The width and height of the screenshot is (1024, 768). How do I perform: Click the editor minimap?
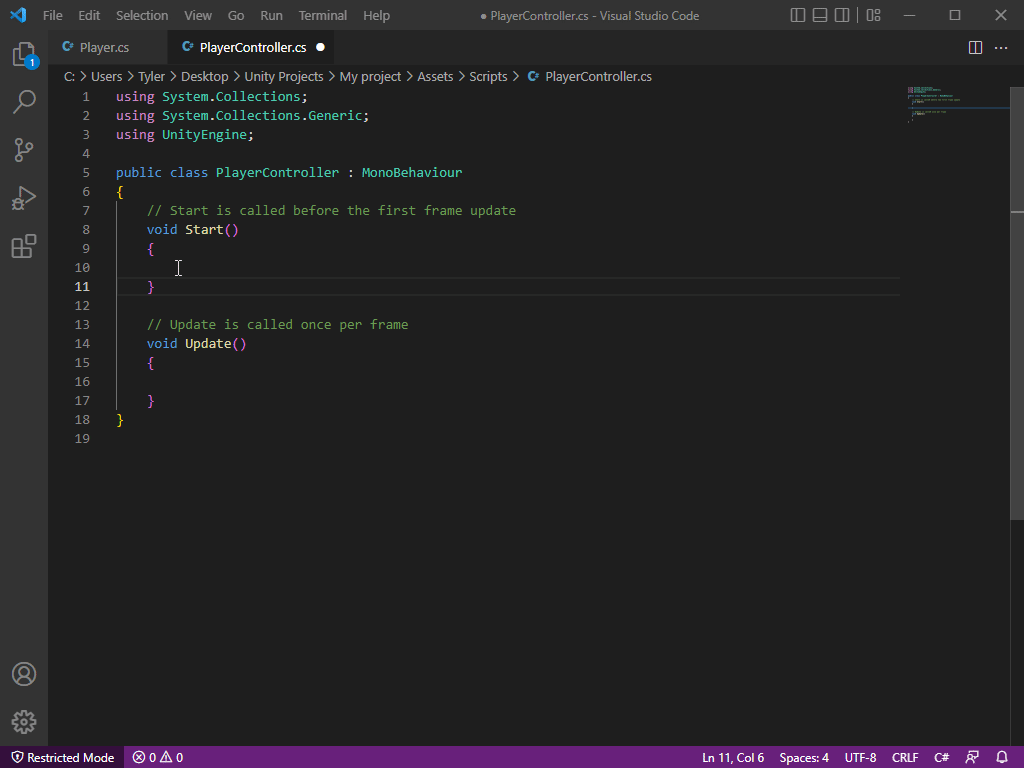pos(957,104)
